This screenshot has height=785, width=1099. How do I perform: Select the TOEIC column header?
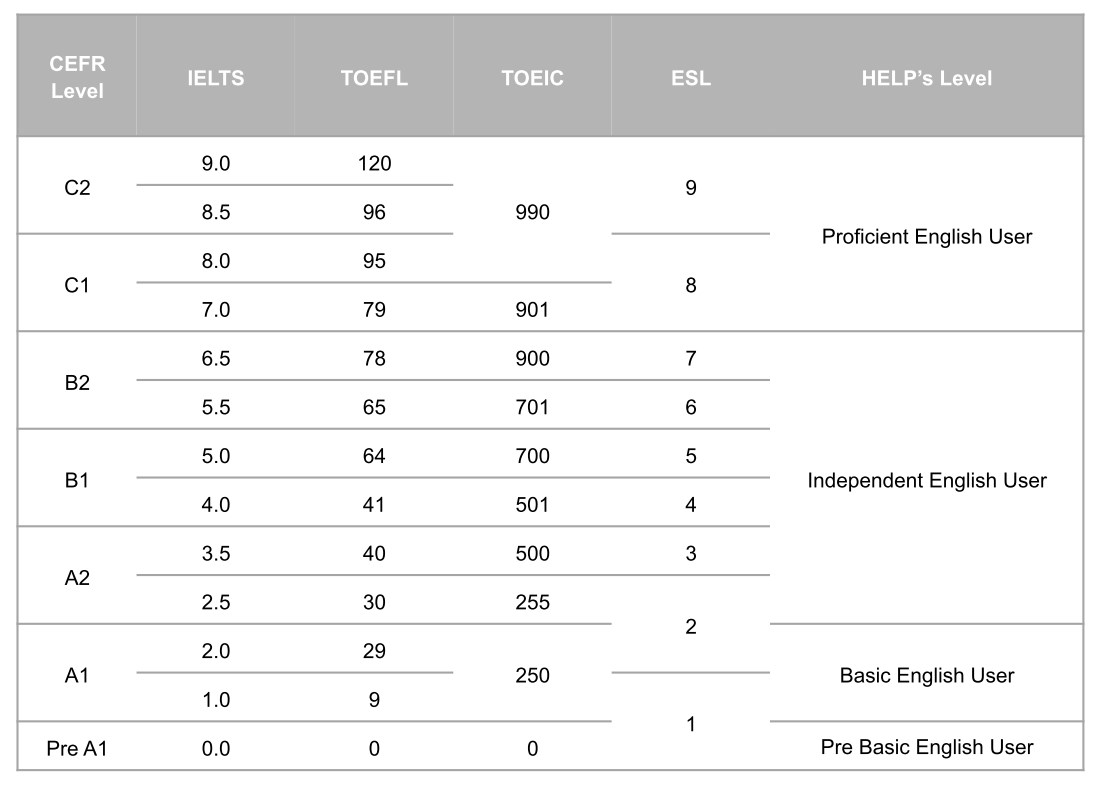tap(533, 78)
